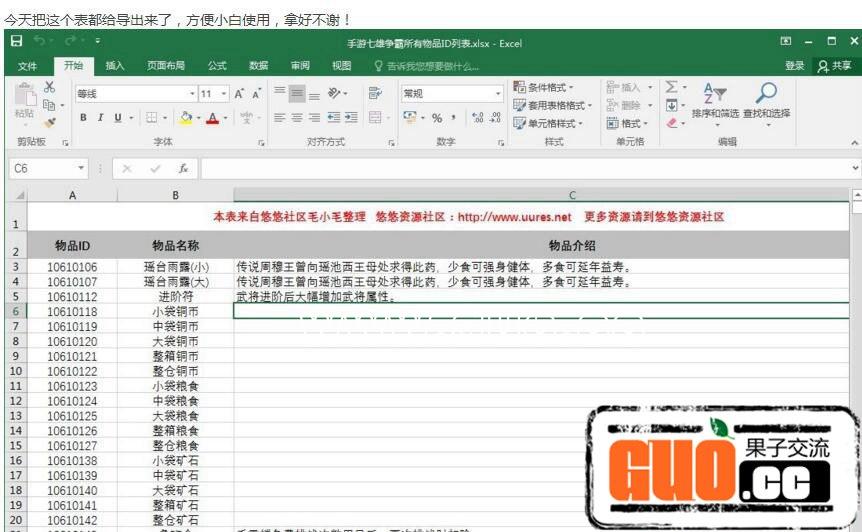Switch to the 页面布局 tab
The image size is (862, 532).
[x=165, y=65]
